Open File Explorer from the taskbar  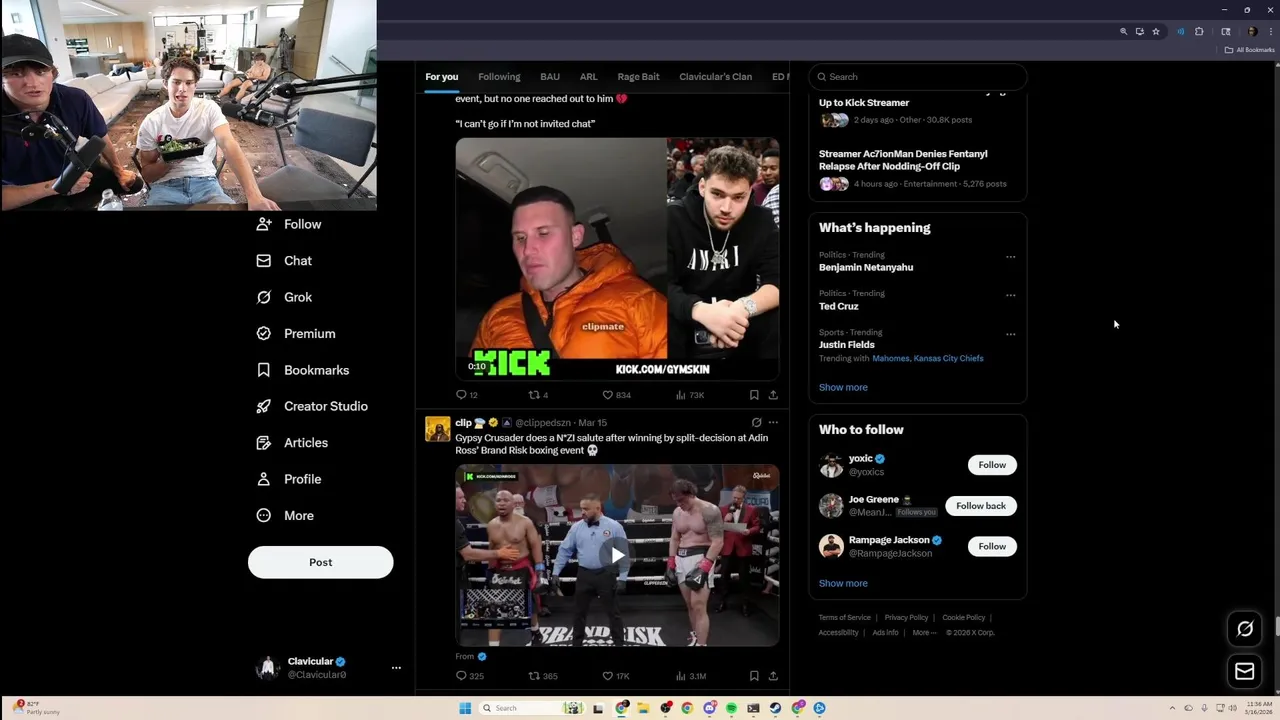click(x=643, y=708)
